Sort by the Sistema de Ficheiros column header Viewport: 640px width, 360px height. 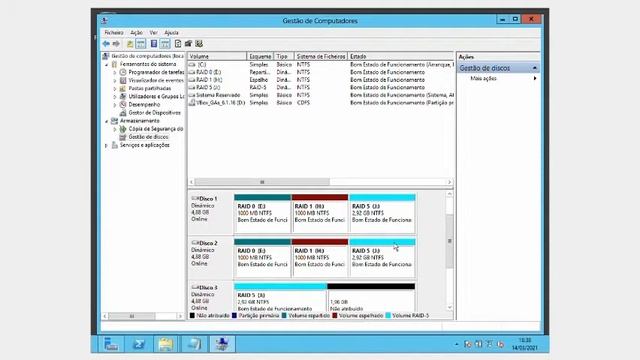[x=321, y=56]
